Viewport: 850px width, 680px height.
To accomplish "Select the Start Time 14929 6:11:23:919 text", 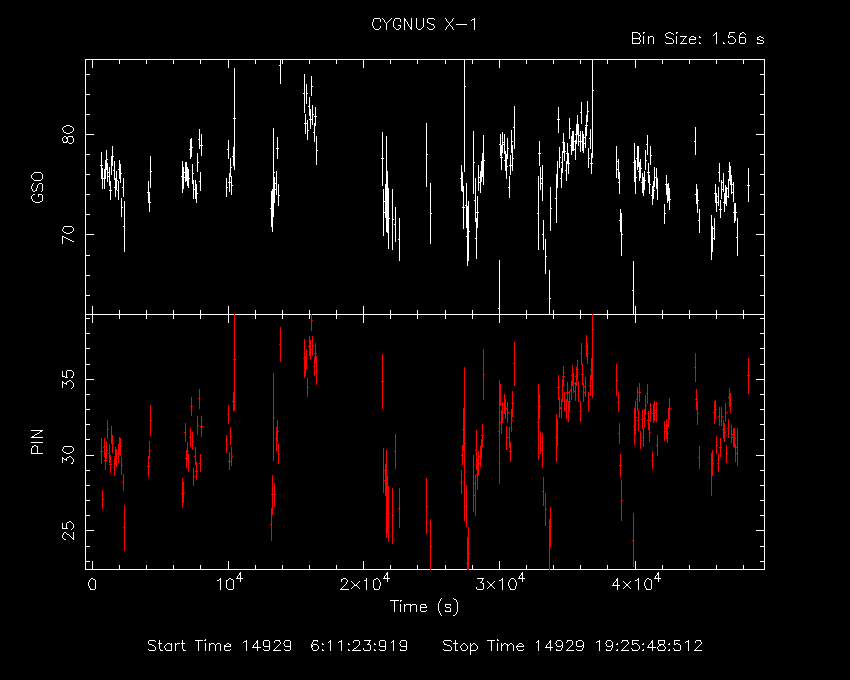I will 278,646.
